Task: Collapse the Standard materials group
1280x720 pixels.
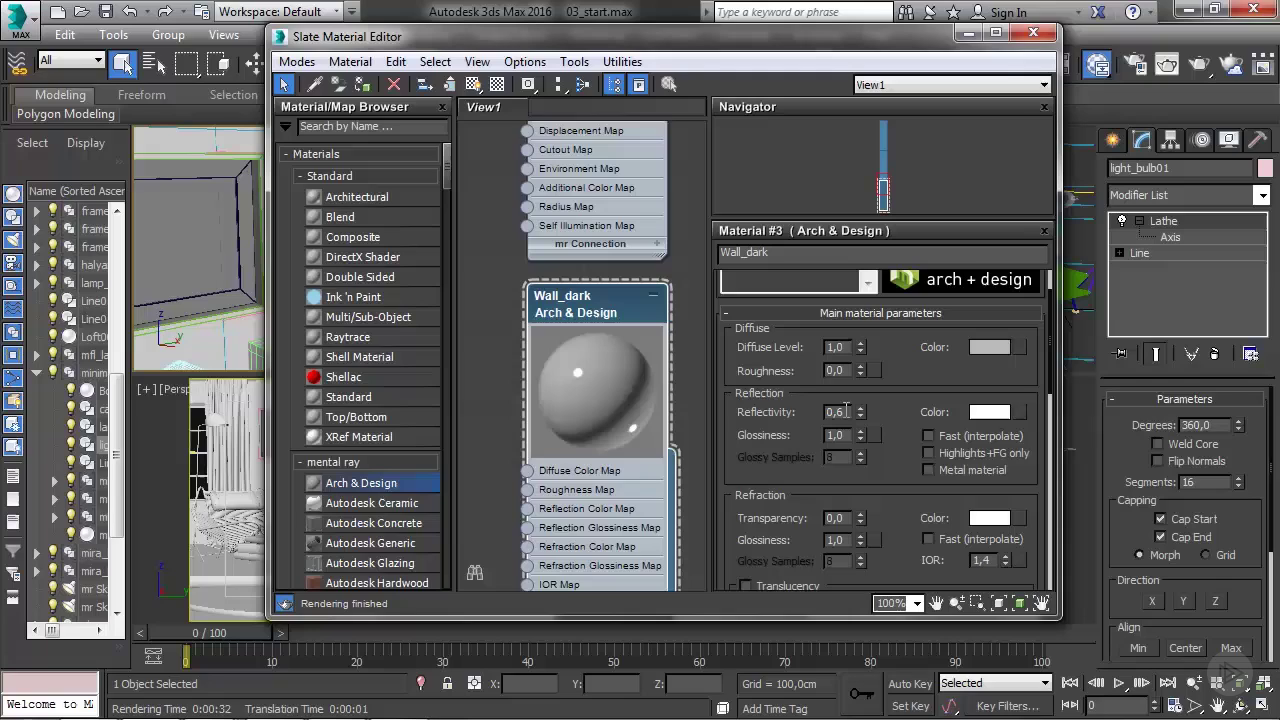Action: tap(300, 176)
